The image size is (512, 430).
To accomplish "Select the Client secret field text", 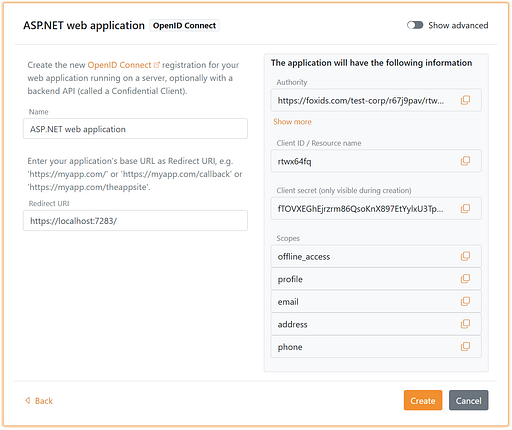I will (x=360, y=209).
